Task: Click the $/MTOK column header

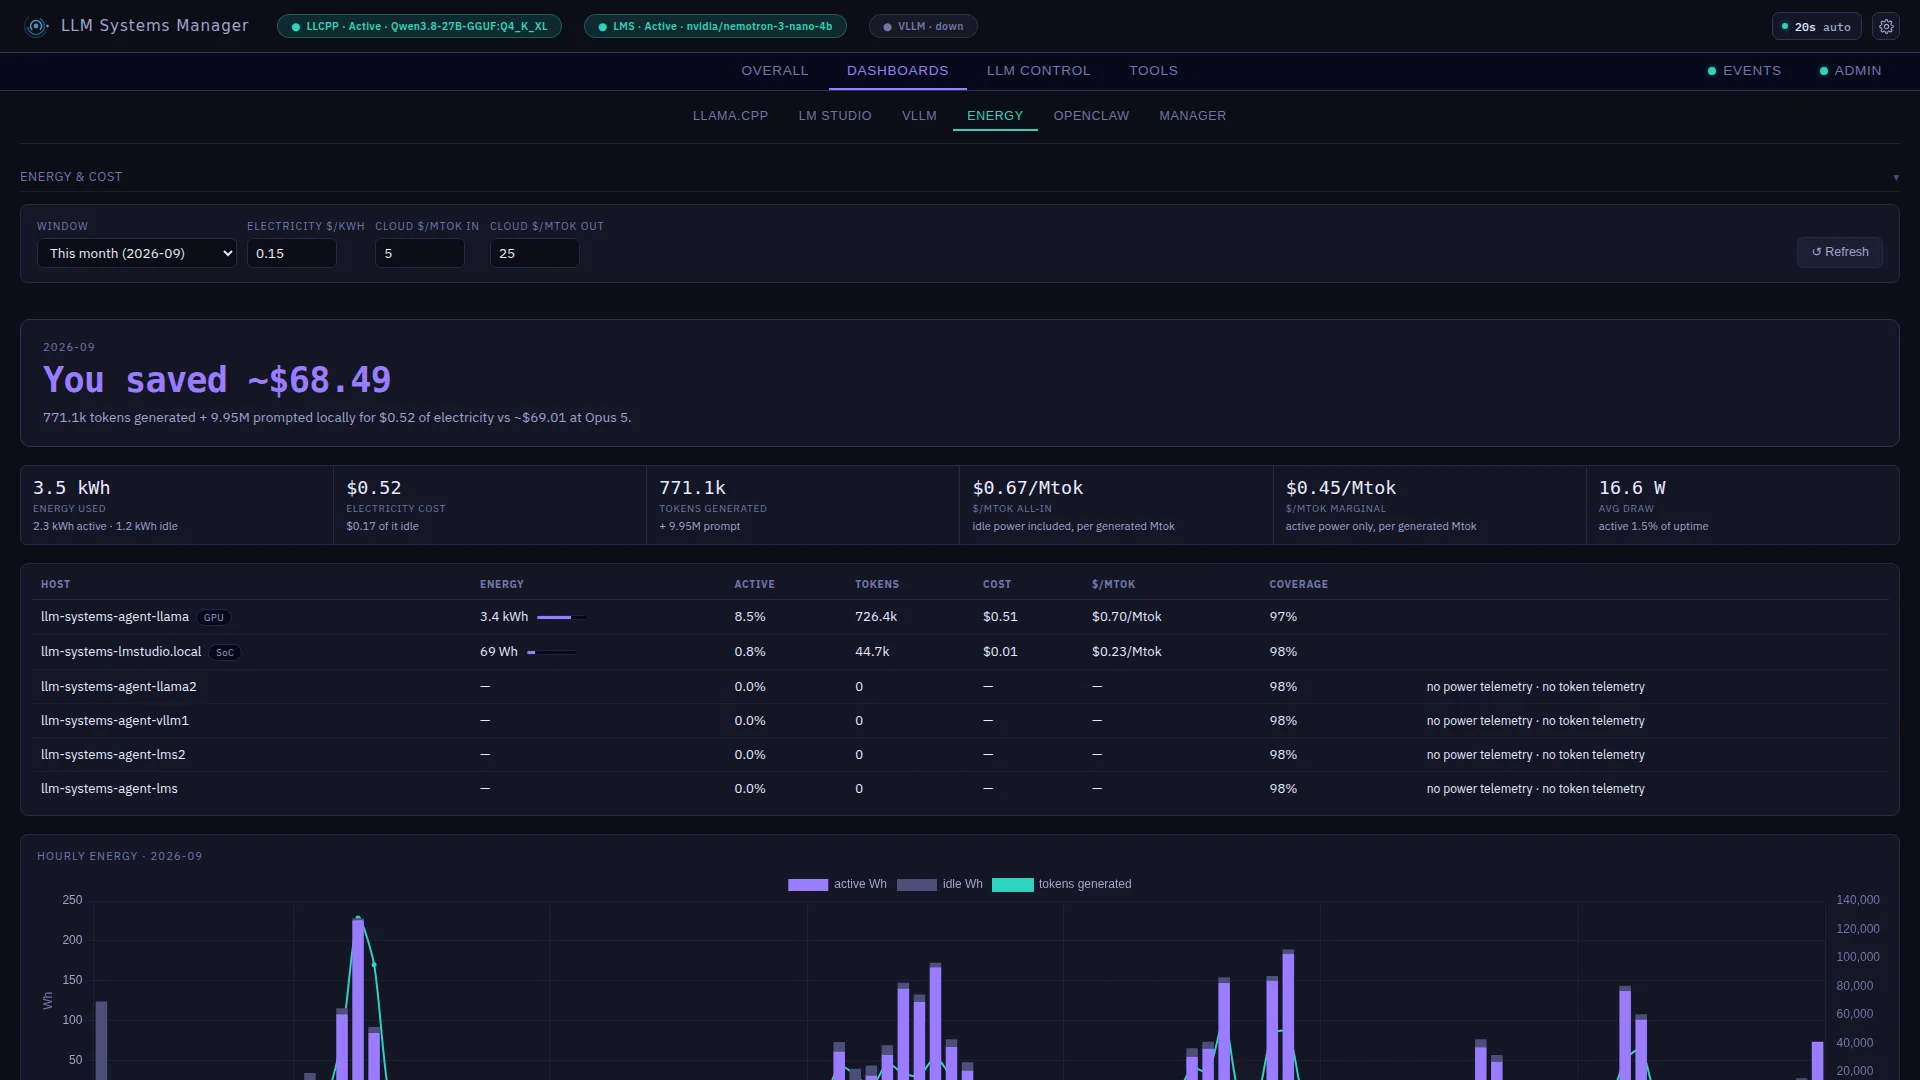Action: click(x=1114, y=584)
